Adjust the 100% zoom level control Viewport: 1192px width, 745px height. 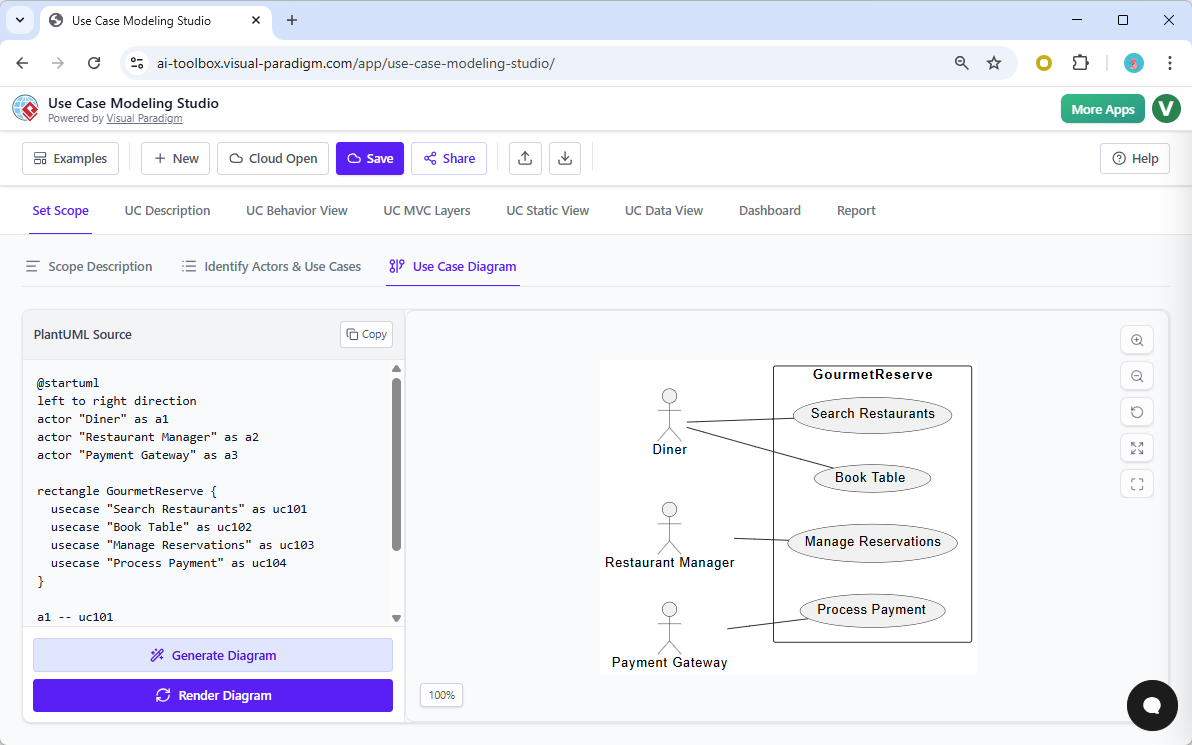[x=441, y=695]
